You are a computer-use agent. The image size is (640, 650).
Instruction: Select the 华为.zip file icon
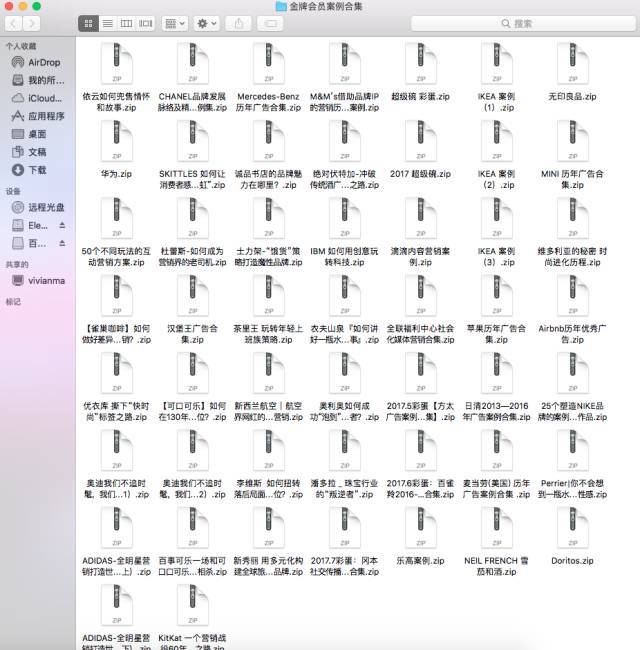(116, 141)
